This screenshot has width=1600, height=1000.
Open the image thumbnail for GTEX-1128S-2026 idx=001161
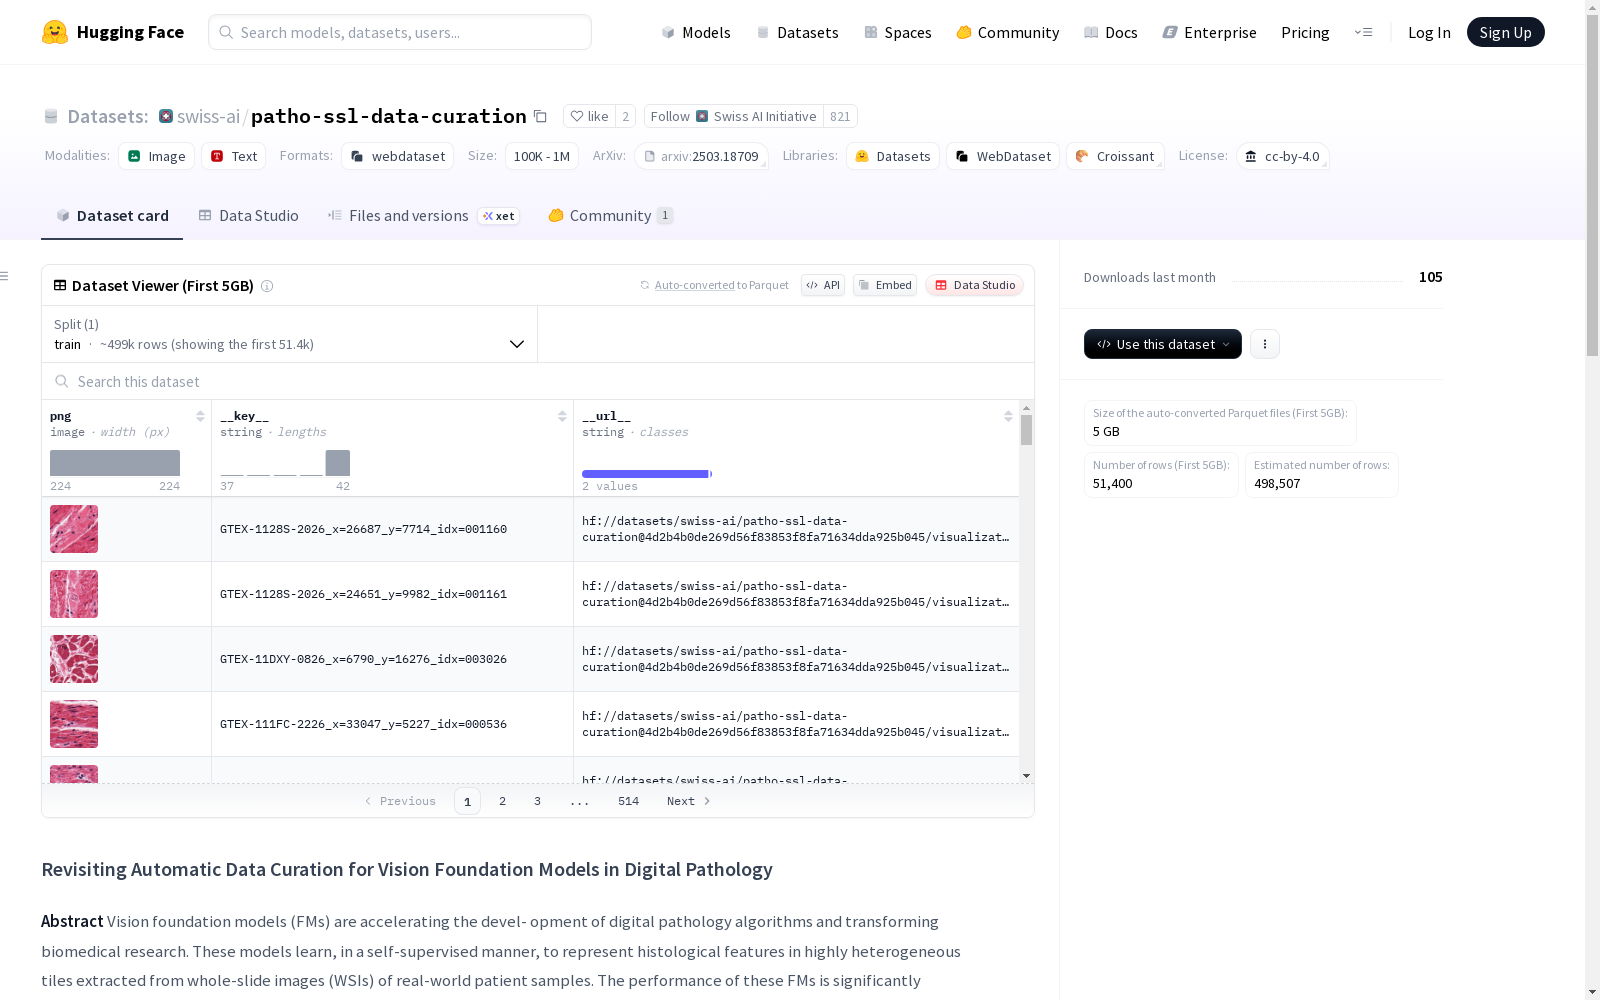[x=74, y=594]
